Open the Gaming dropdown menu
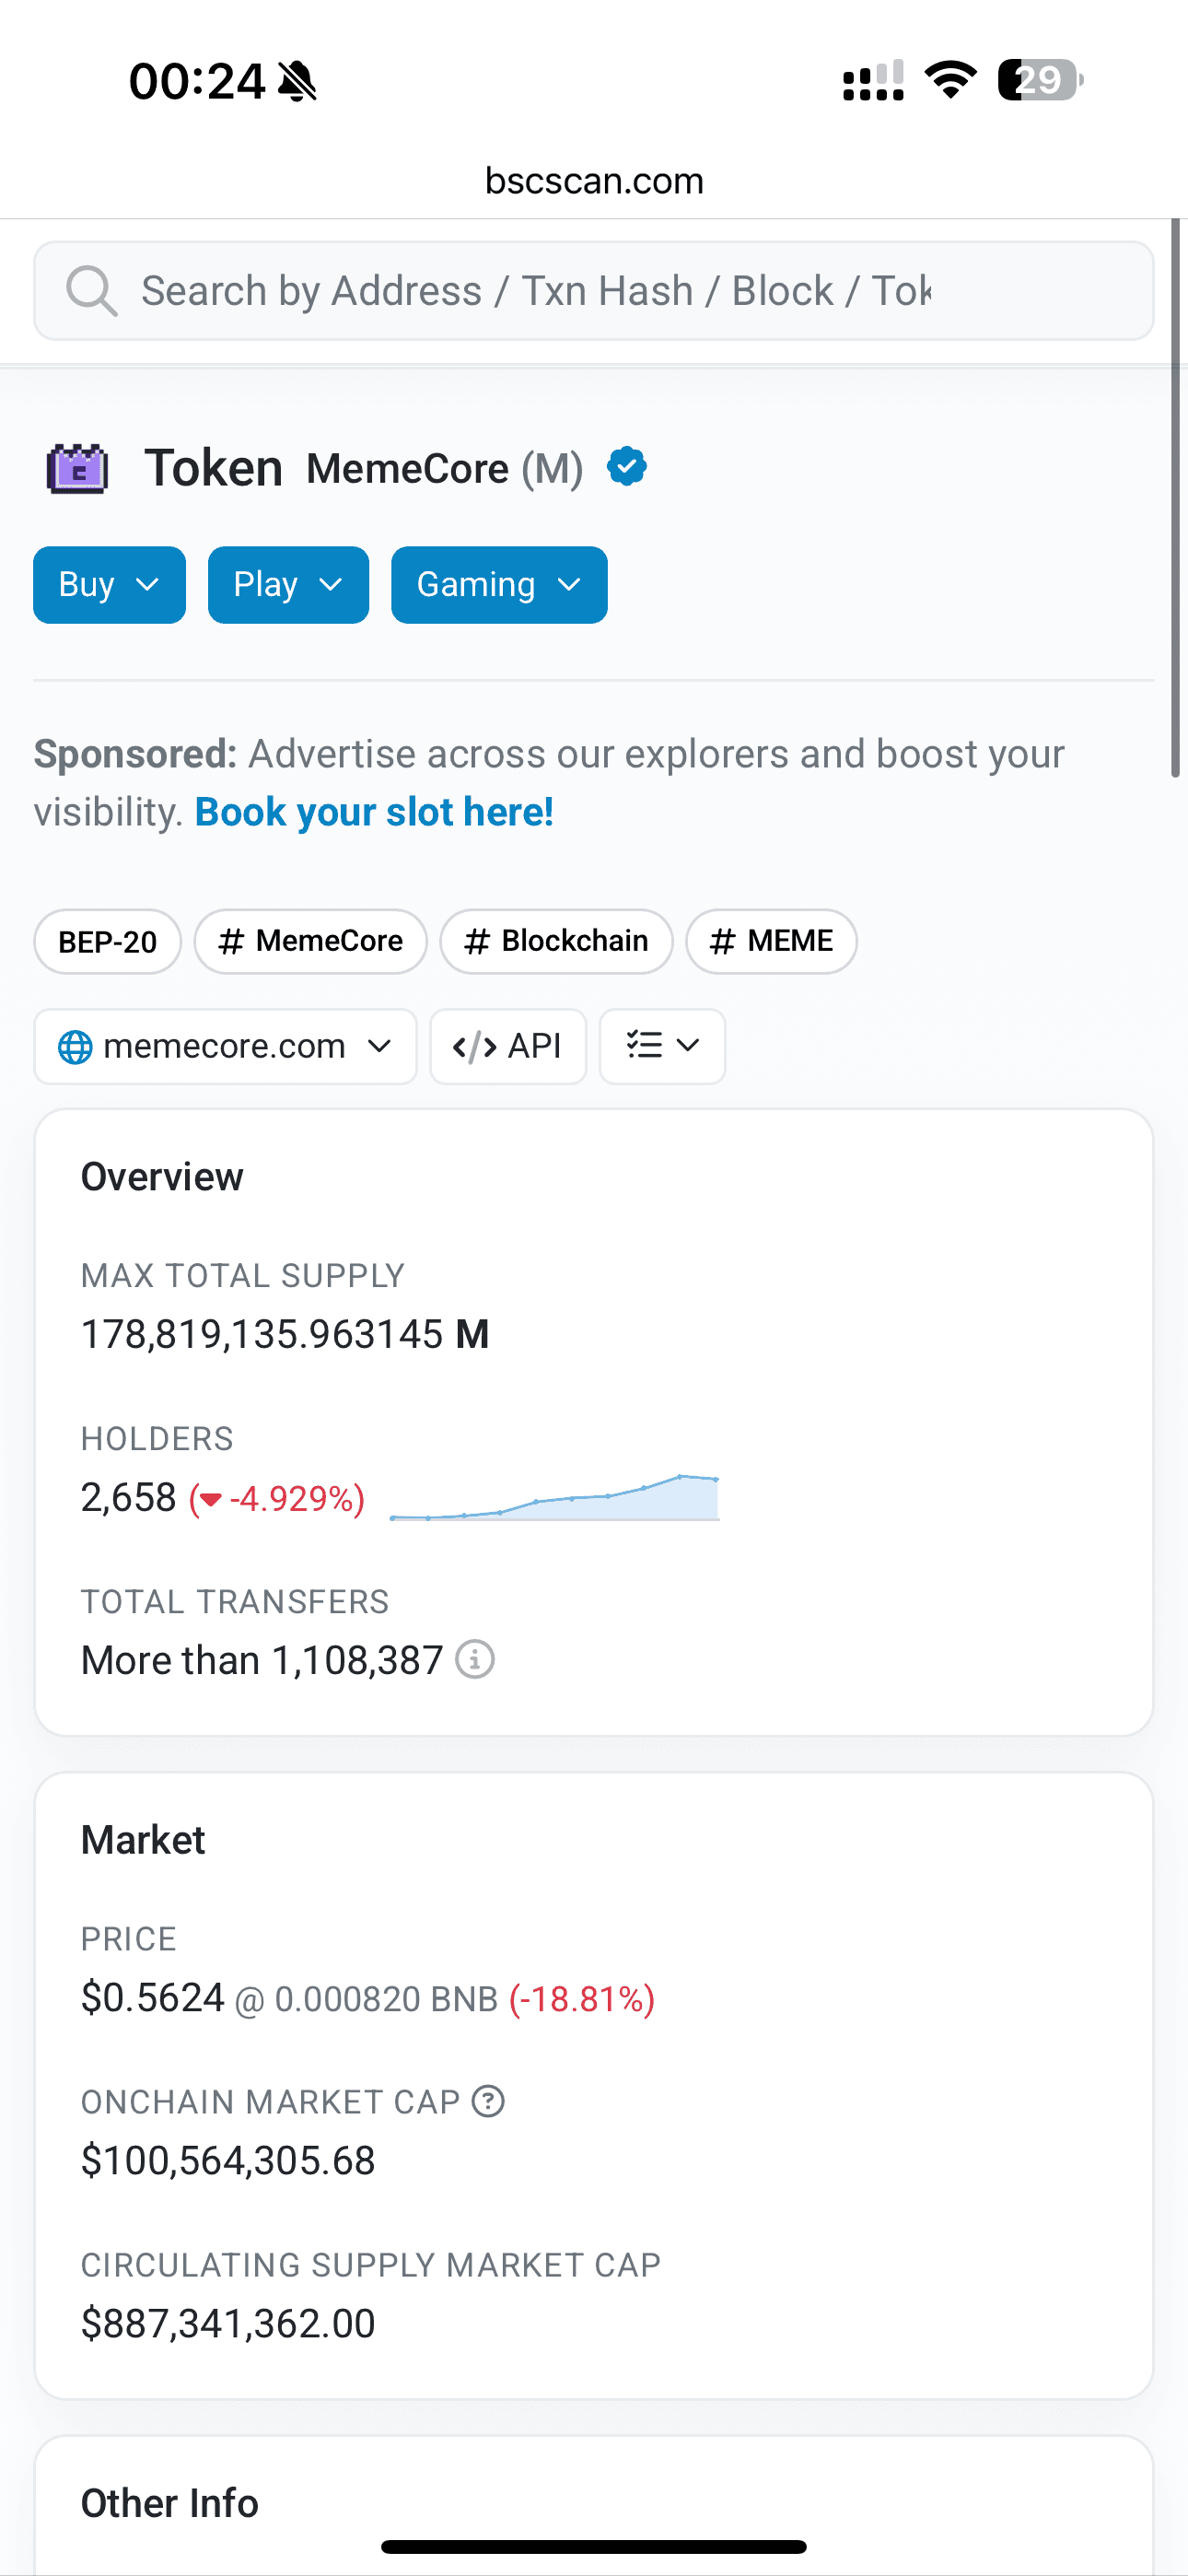The height and width of the screenshot is (2576, 1188). pyautogui.click(x=499, y=585)
